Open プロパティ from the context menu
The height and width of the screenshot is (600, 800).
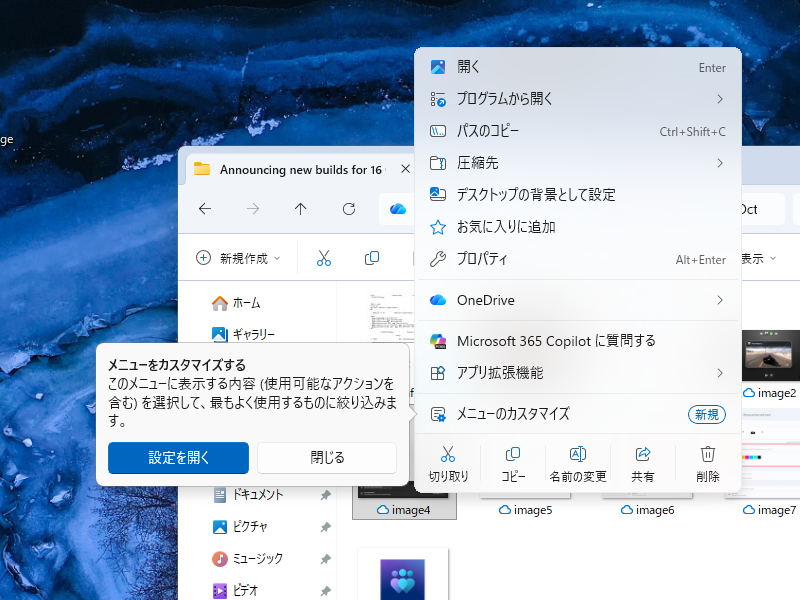(x=578, y=259)
